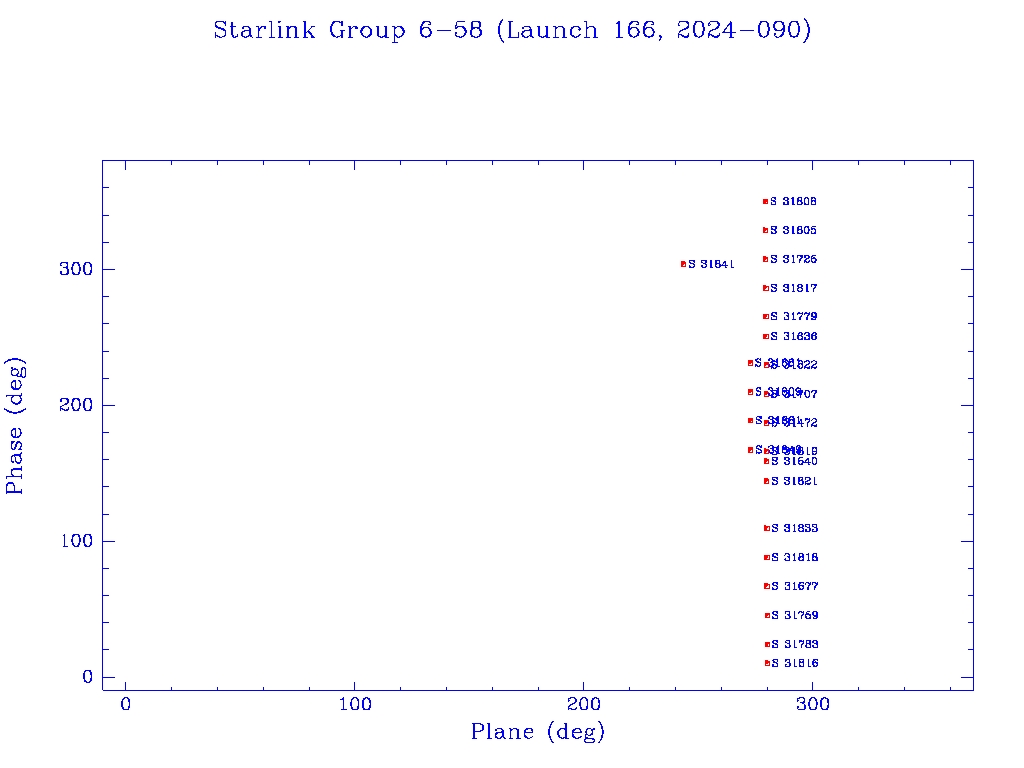
Task: Click the red marker beside S 31821
Action: click(766, 481)
